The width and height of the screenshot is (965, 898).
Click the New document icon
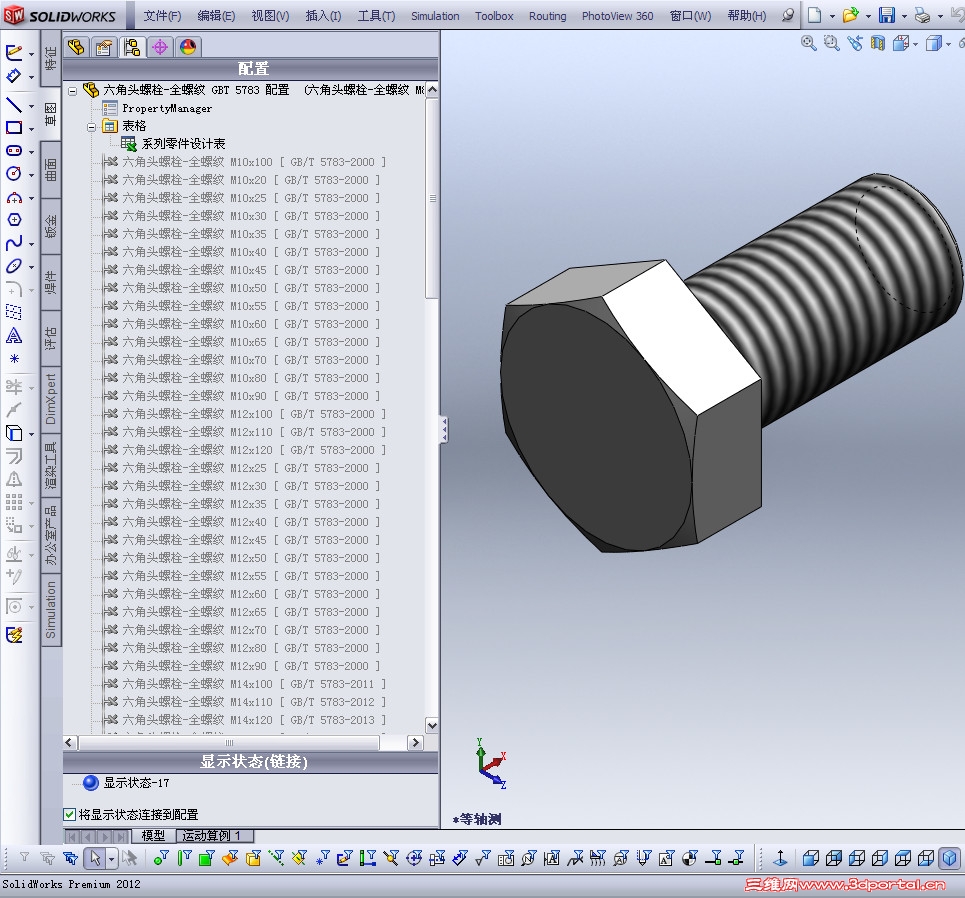coord(814,15)
